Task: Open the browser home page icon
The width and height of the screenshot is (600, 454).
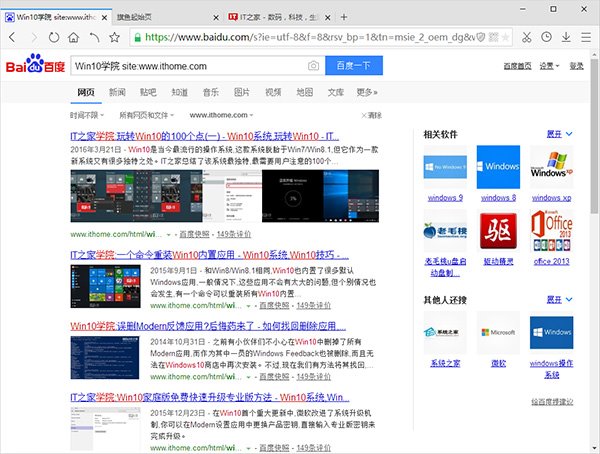Action: 73,37
